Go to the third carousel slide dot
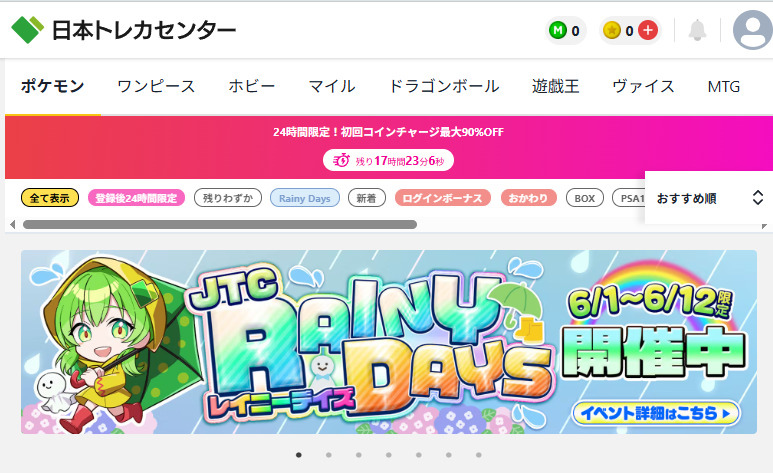The width and height of the screenshot is (773, 473). click(359, 455)
